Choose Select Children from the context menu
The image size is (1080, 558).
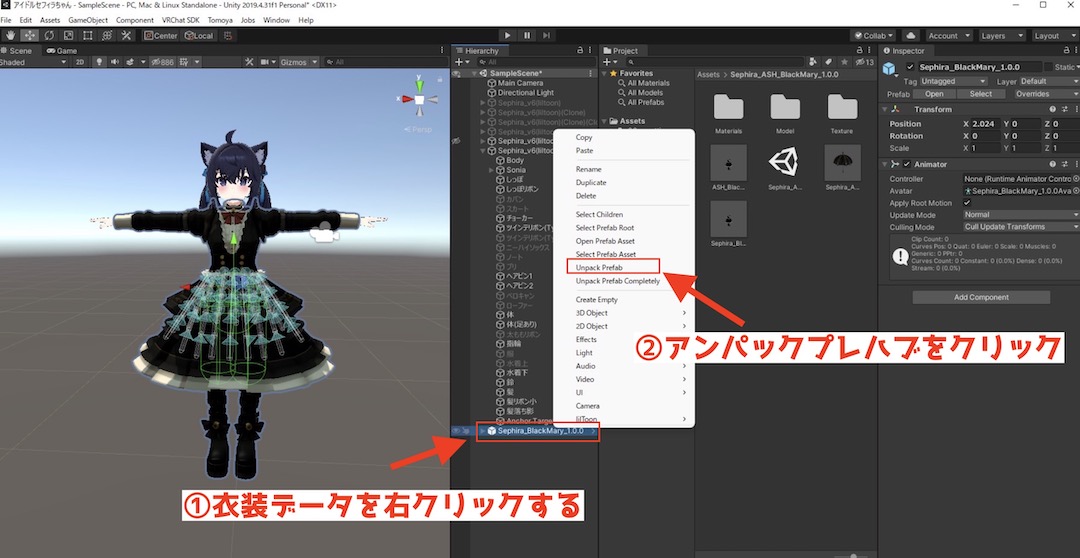coord(599,214)
